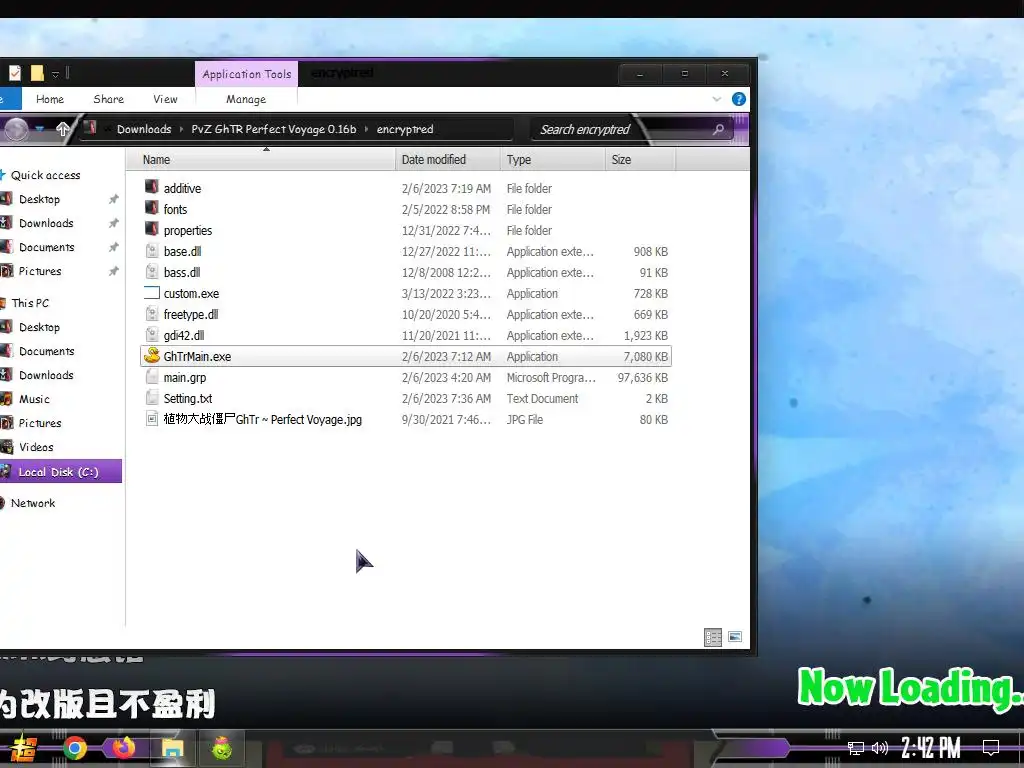Click the Text Document type cell
Viewport: 1024px width, 768px height.
click(542, 398)
